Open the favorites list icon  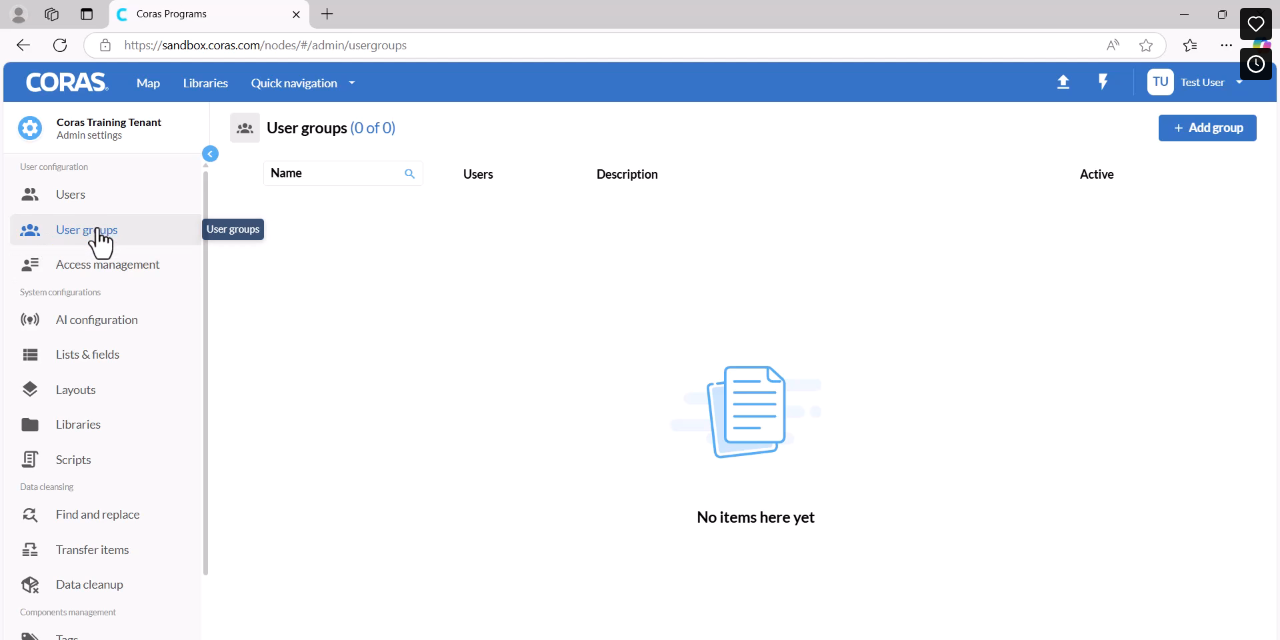pyautogui.click(x=1189, y=45)
